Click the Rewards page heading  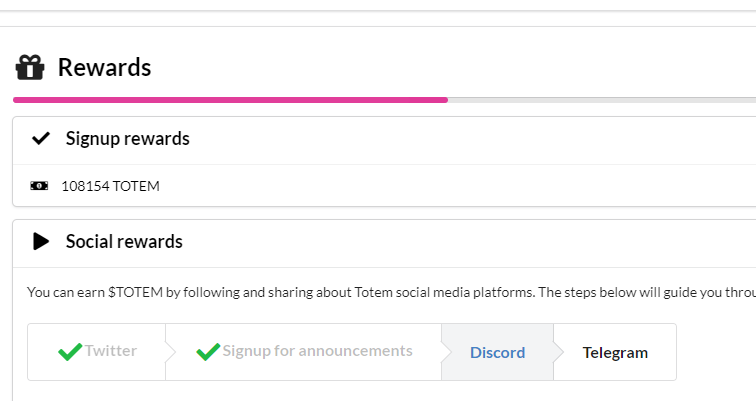104,68
